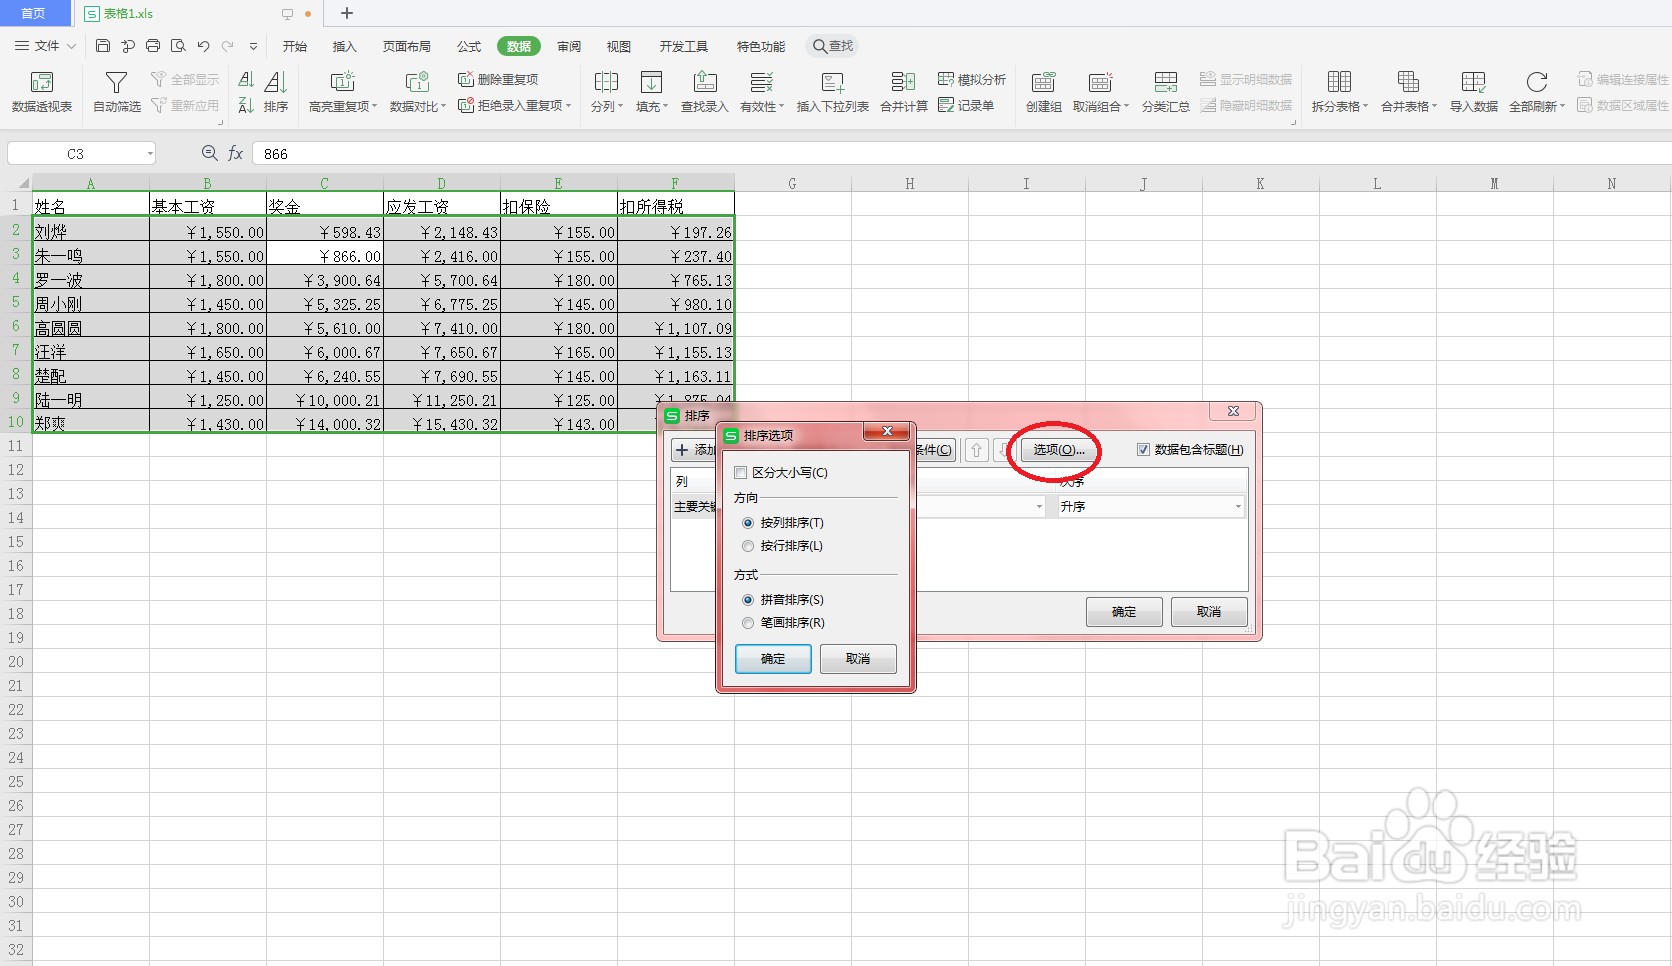Toggle data contains headers (数据包含标题) checkbox
The height and width of the screenshot is (966, 1672).
point(1143,450)
